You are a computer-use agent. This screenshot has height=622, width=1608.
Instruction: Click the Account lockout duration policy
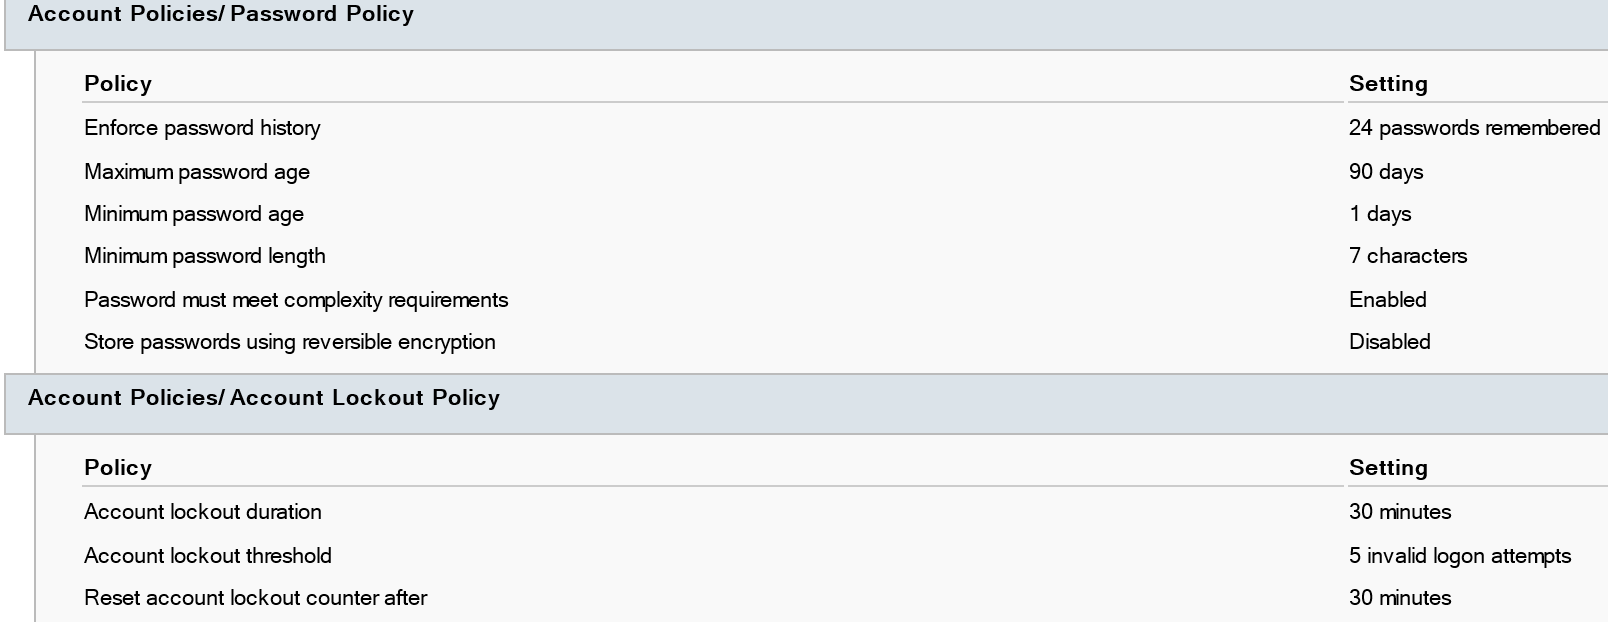(x=203, y=512)
